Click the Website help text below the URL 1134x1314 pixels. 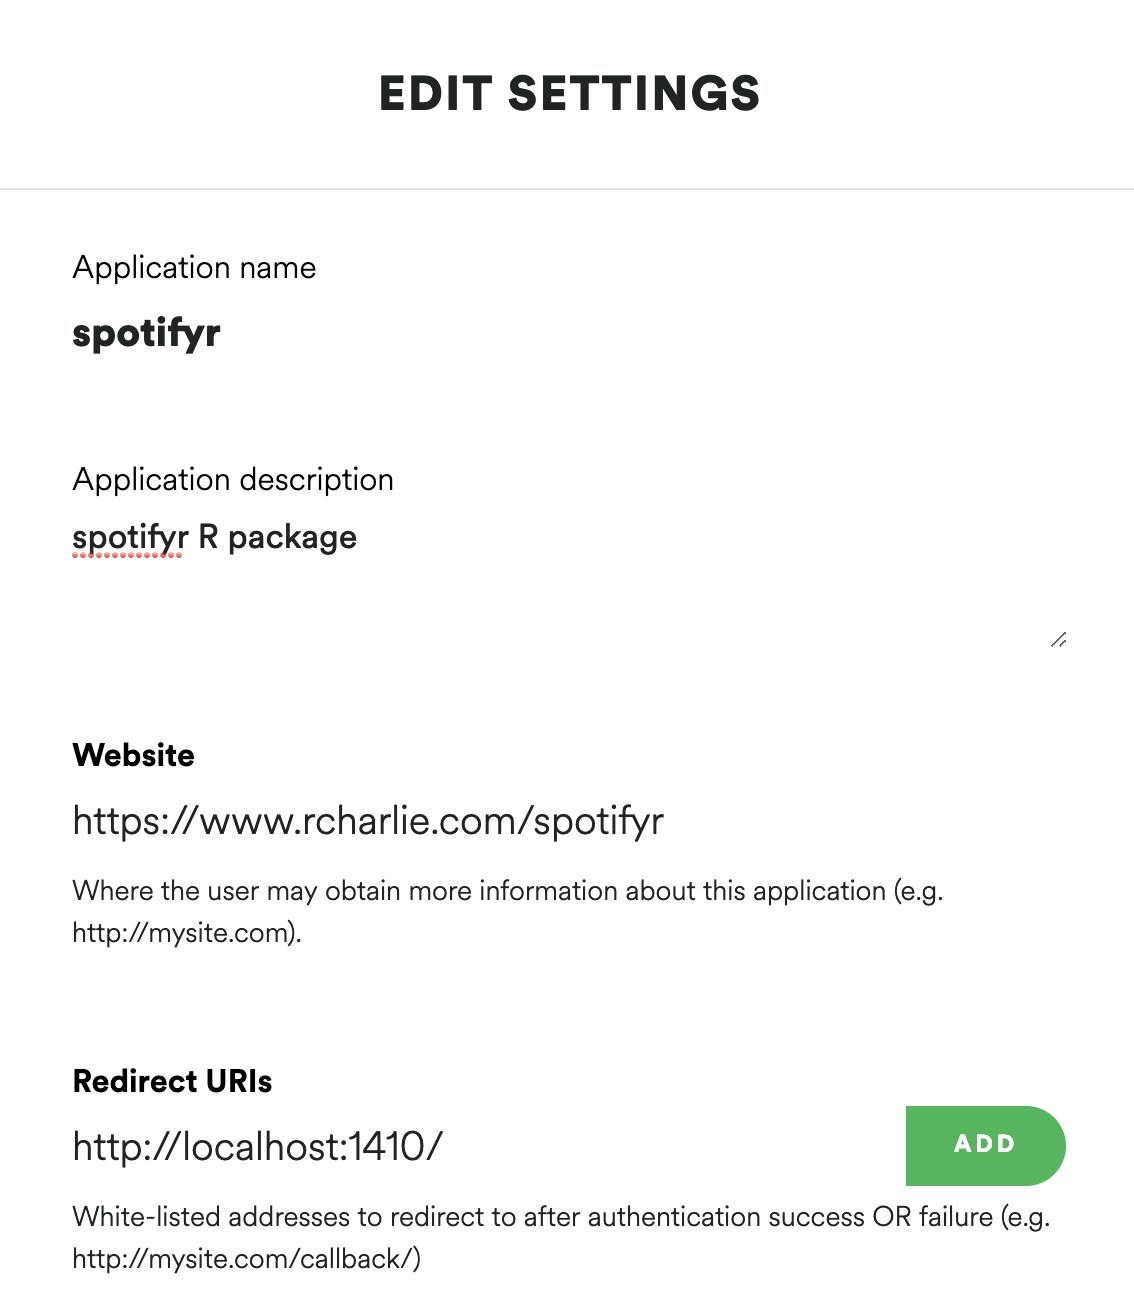click(x=480, y=891)
